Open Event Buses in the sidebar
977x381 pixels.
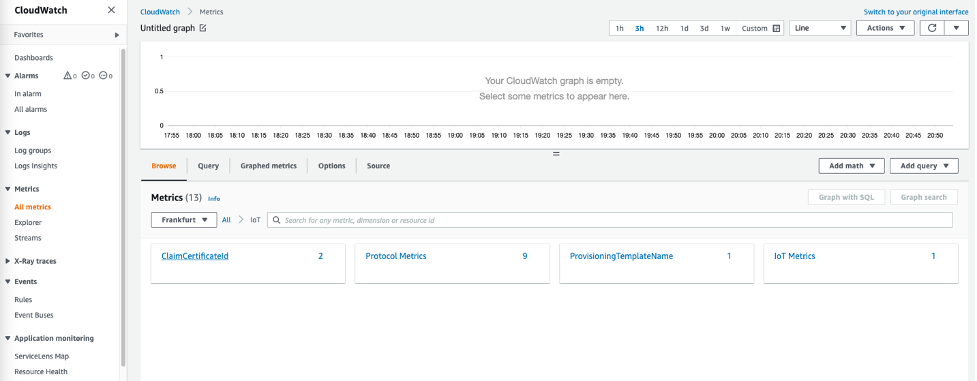[34, 316]
